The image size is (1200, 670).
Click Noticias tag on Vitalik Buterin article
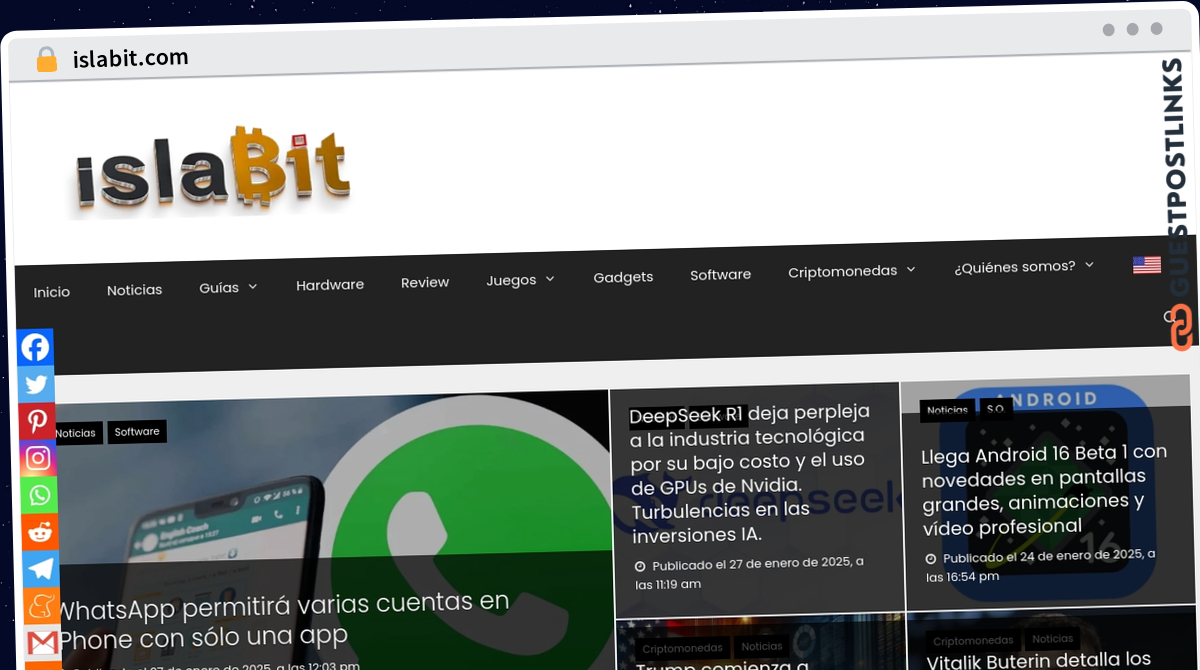1052,639
